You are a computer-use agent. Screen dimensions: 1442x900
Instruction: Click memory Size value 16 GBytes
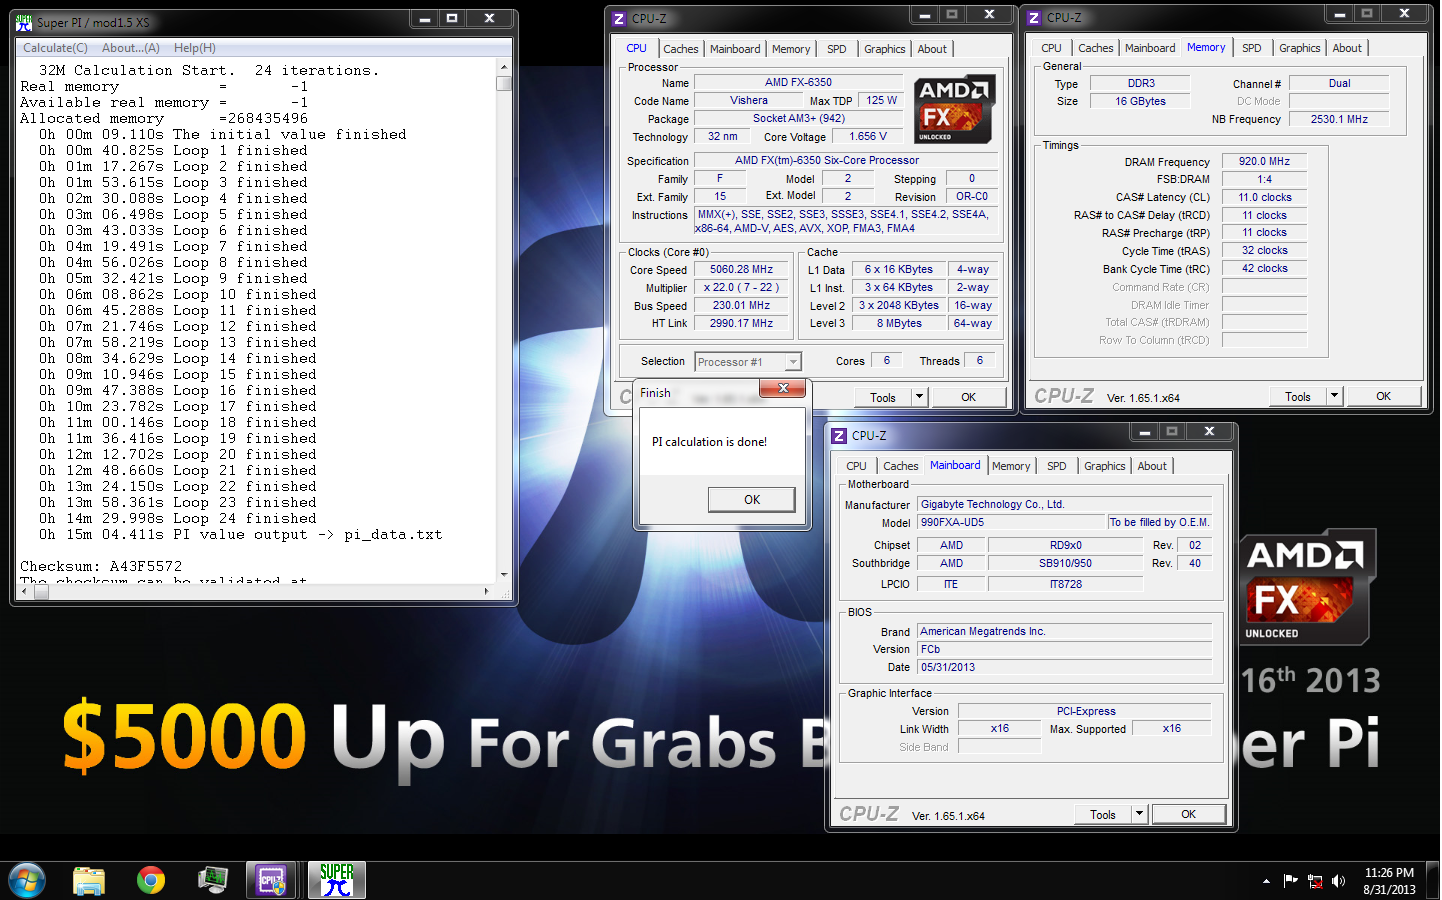[x=1141, y=101]
